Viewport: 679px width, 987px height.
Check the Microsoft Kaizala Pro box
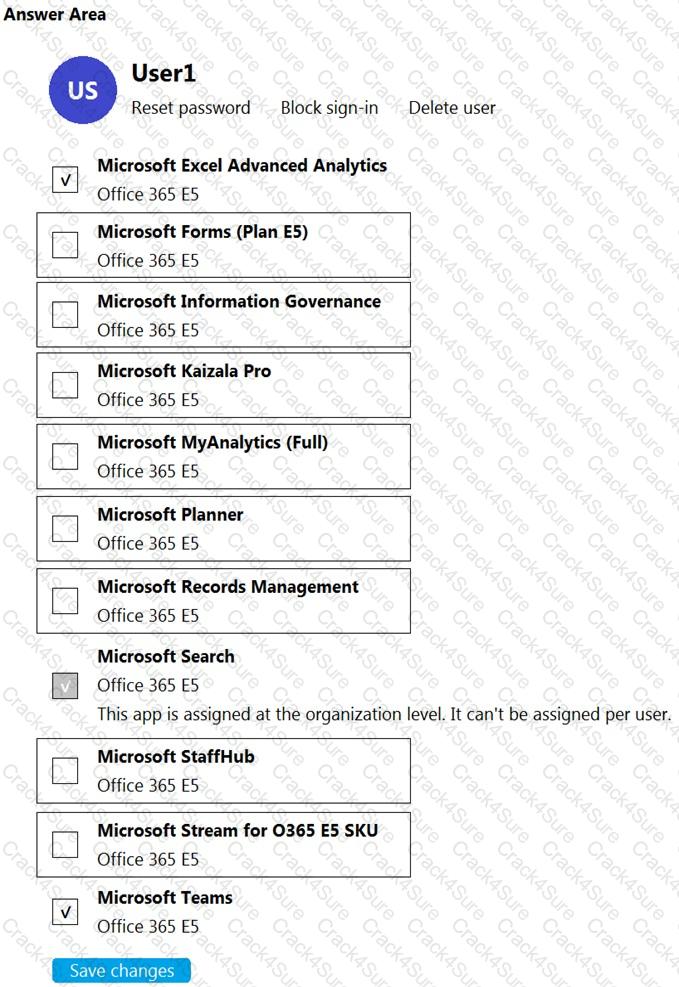click(x=64, y=384)
